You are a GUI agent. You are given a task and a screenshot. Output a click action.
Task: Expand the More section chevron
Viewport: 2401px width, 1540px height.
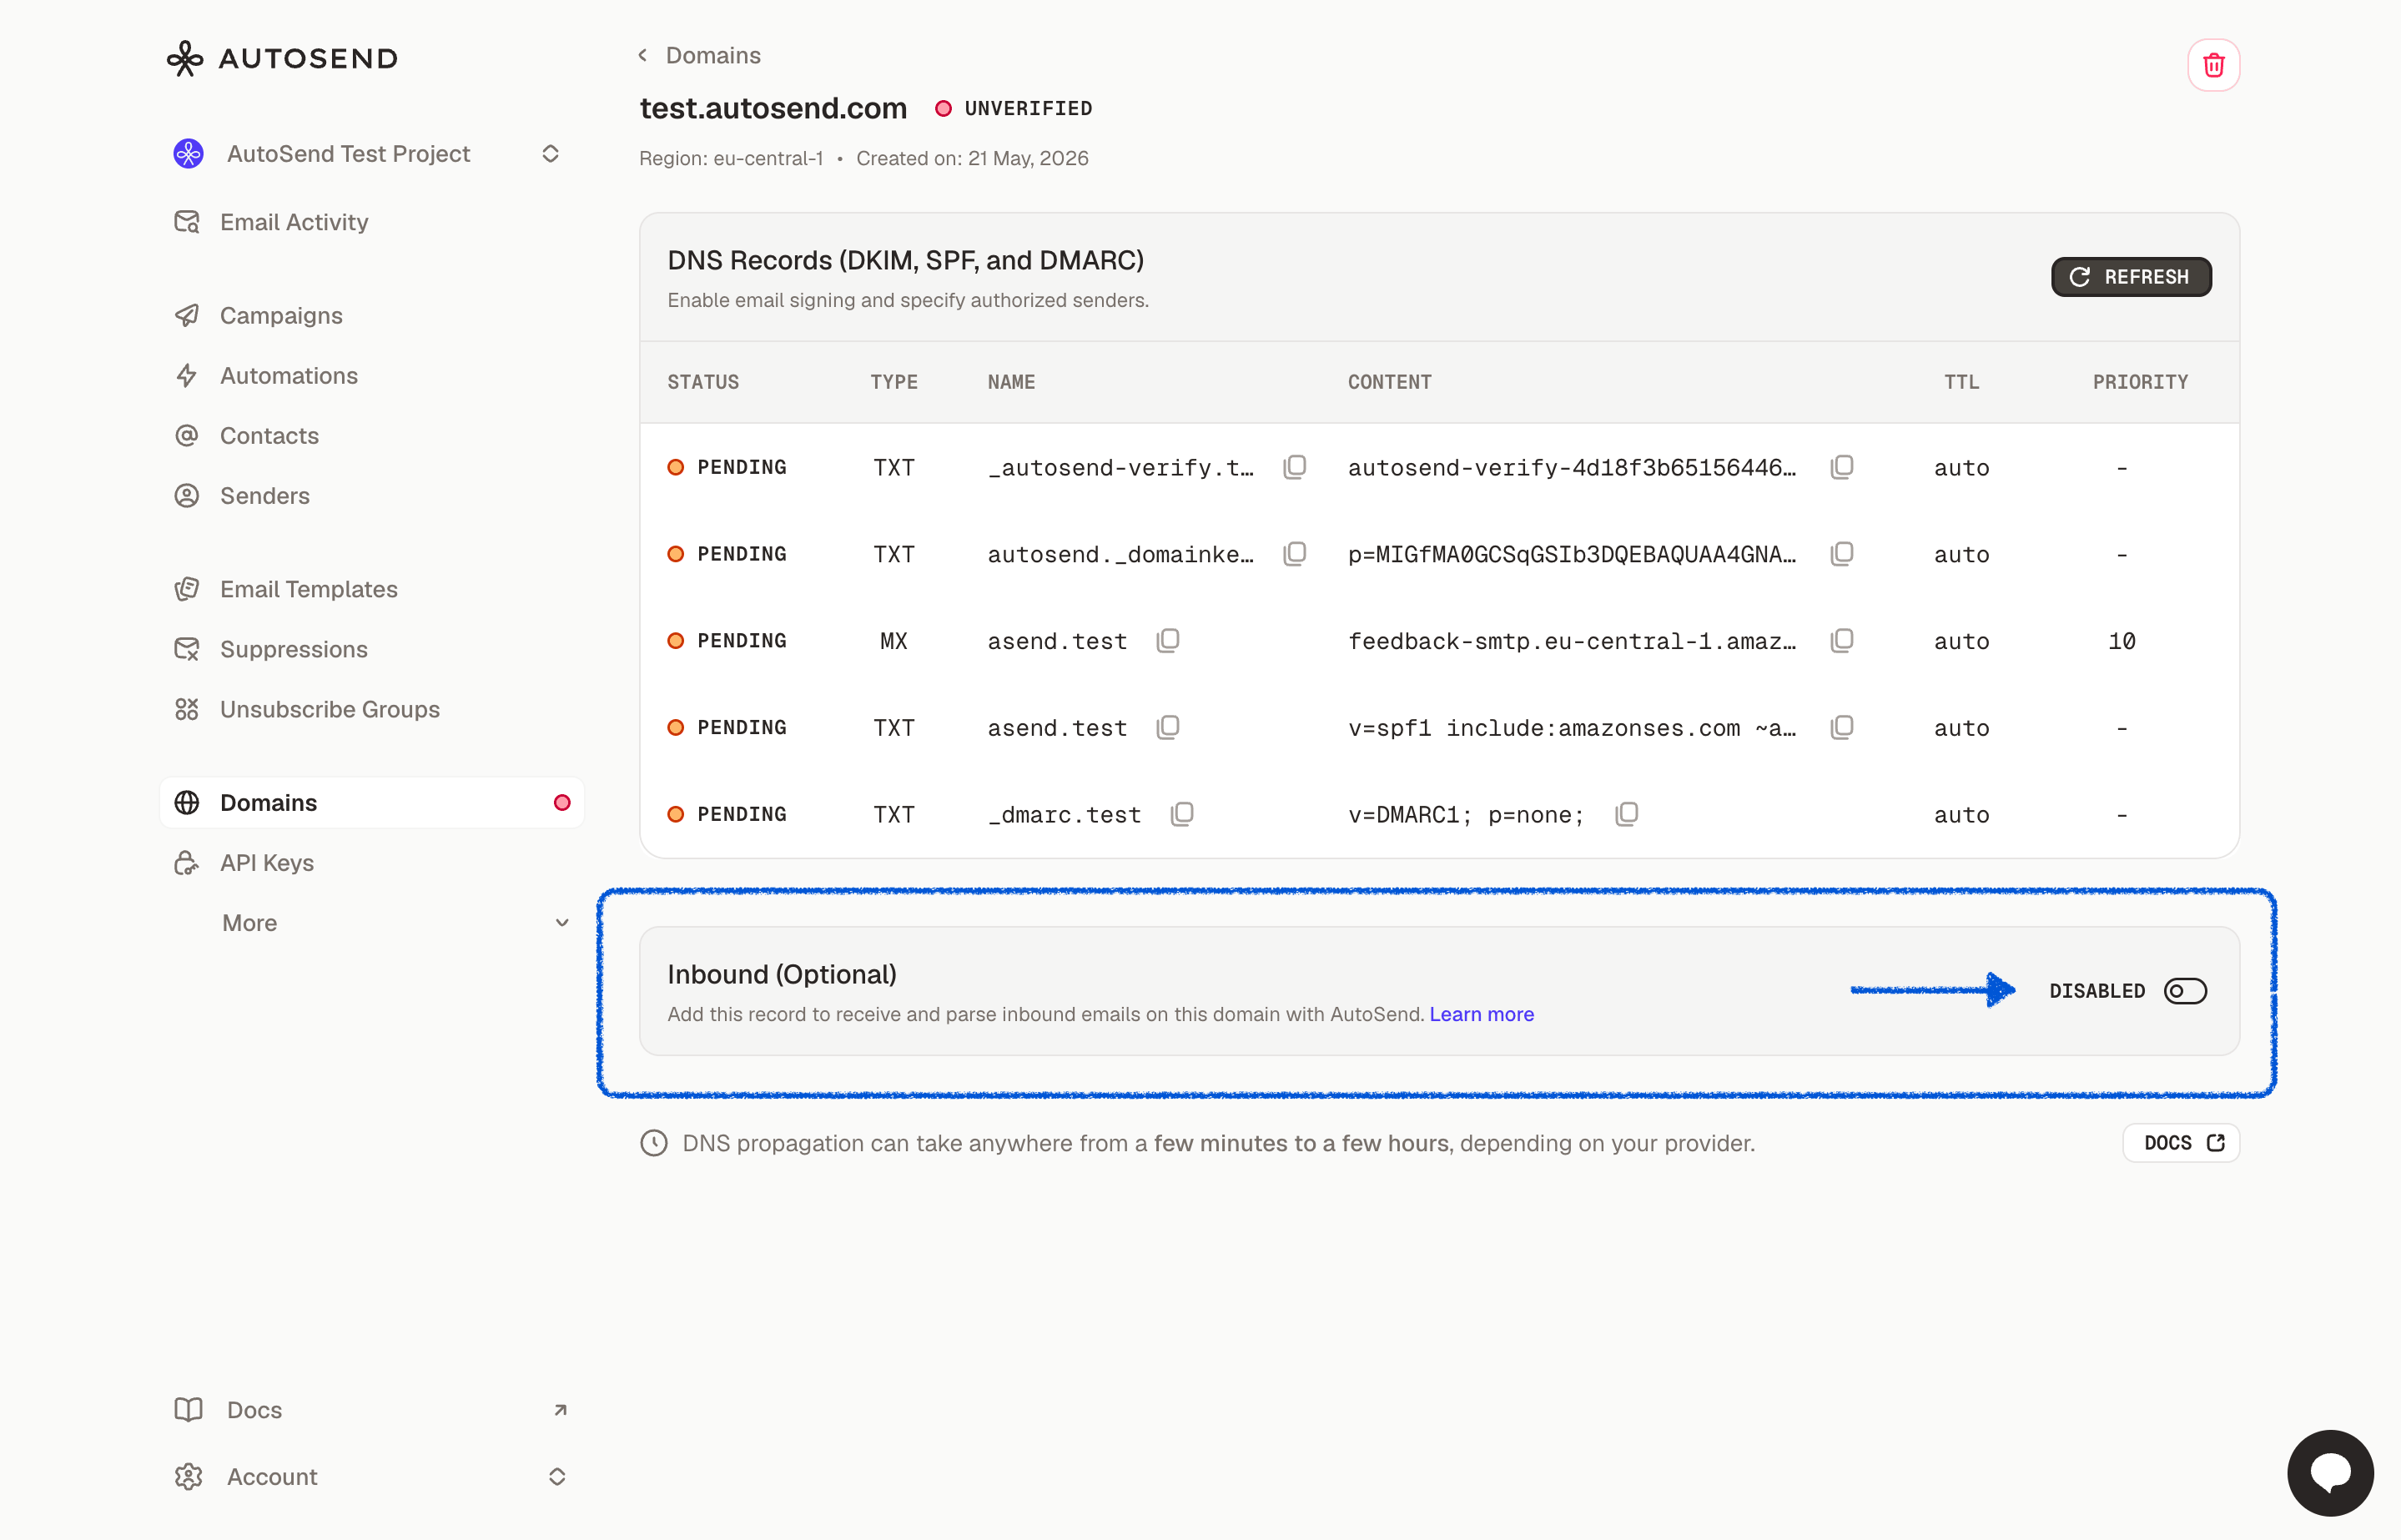[562, 923]
